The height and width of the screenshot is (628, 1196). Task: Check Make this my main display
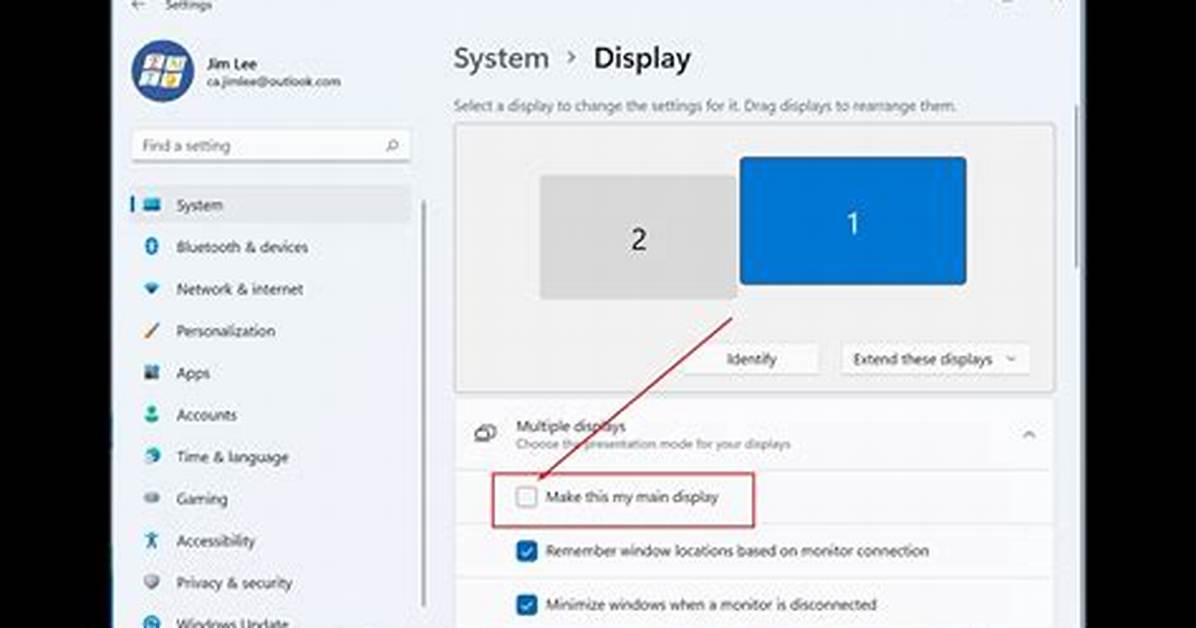coord(526,498)
